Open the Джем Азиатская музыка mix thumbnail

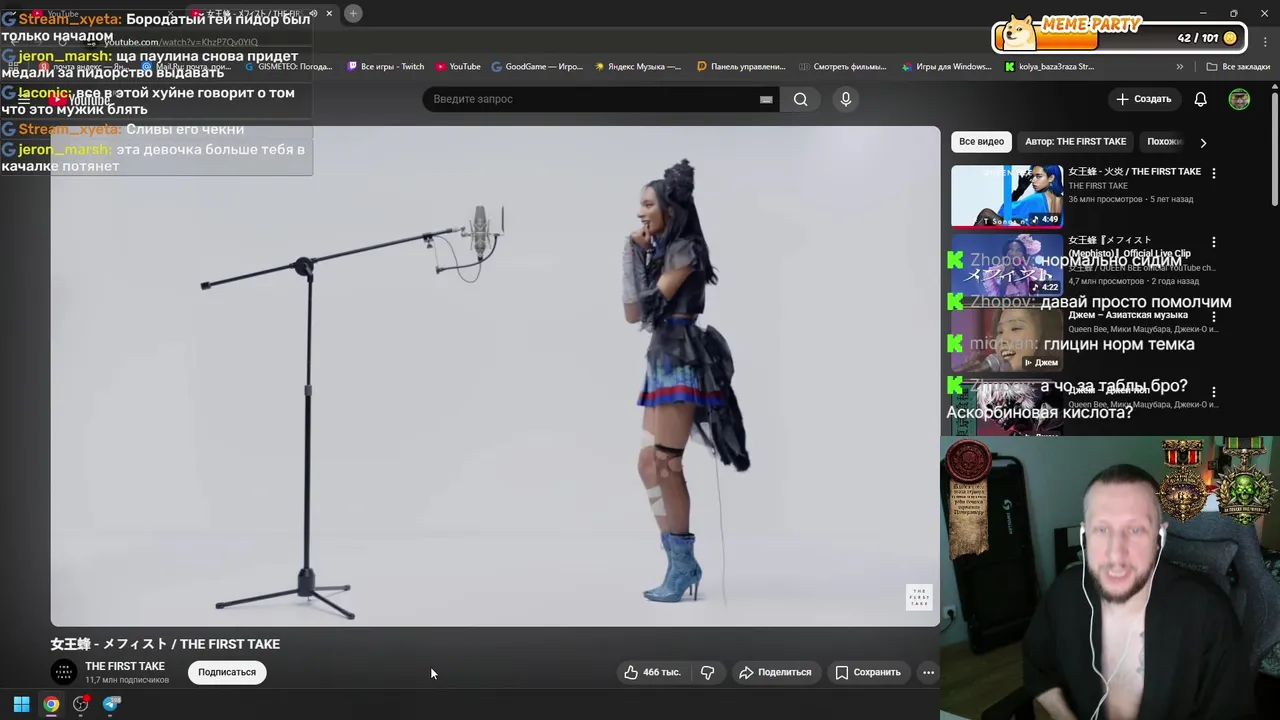click(1006, 340)
